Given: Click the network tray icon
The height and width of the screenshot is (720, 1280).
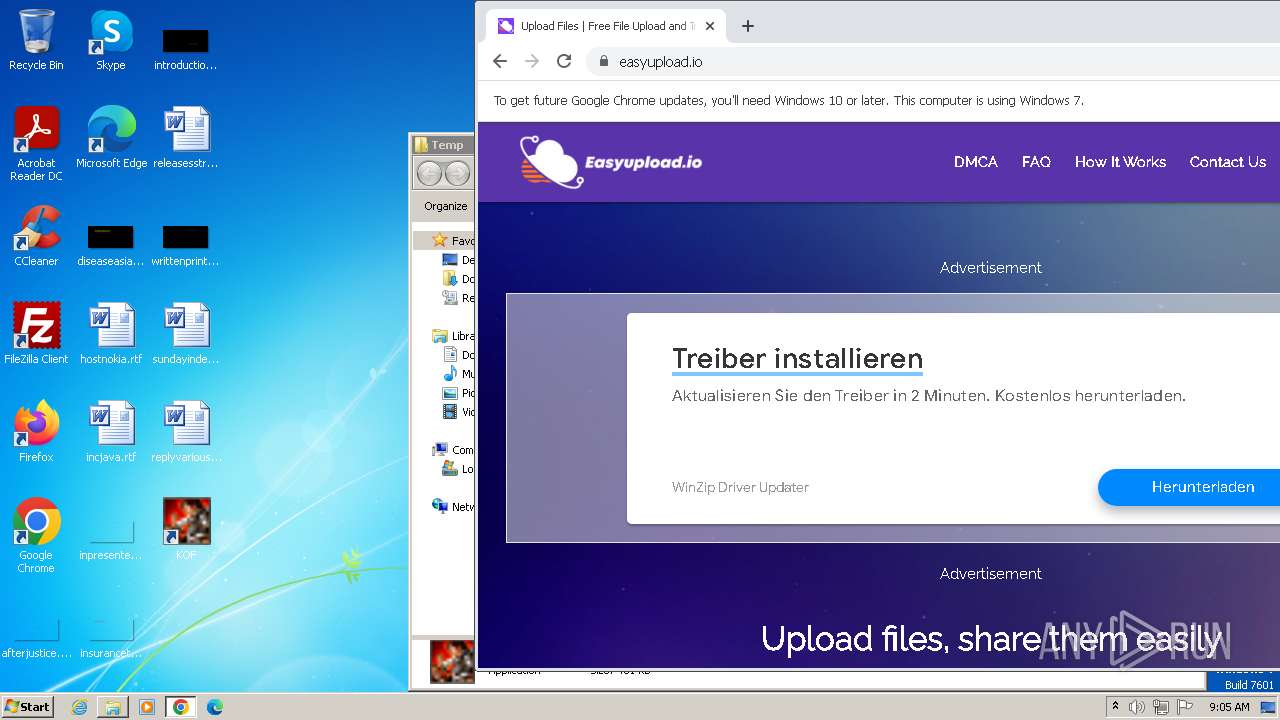Looking at the screenshot, I should coord(1161,707).
